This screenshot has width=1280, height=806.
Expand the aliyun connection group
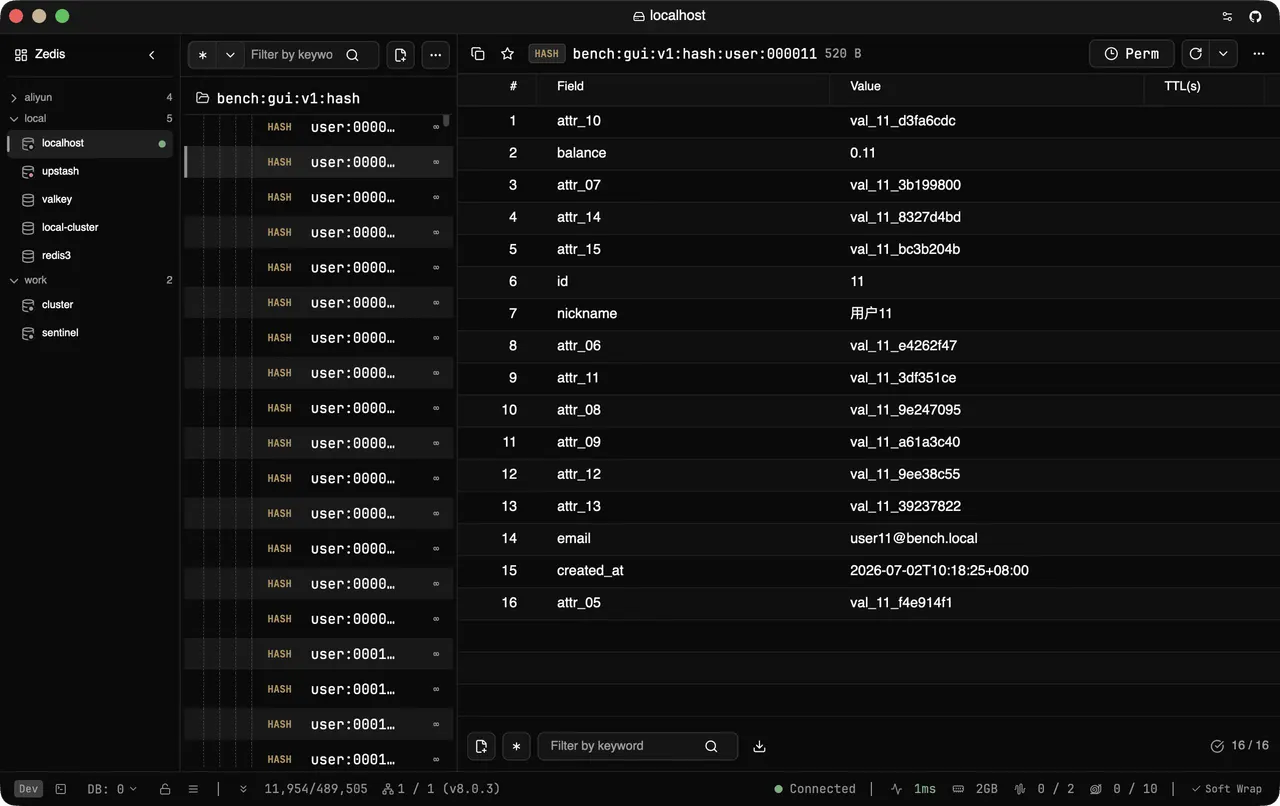pyautogui.click(x=90, y=97)
